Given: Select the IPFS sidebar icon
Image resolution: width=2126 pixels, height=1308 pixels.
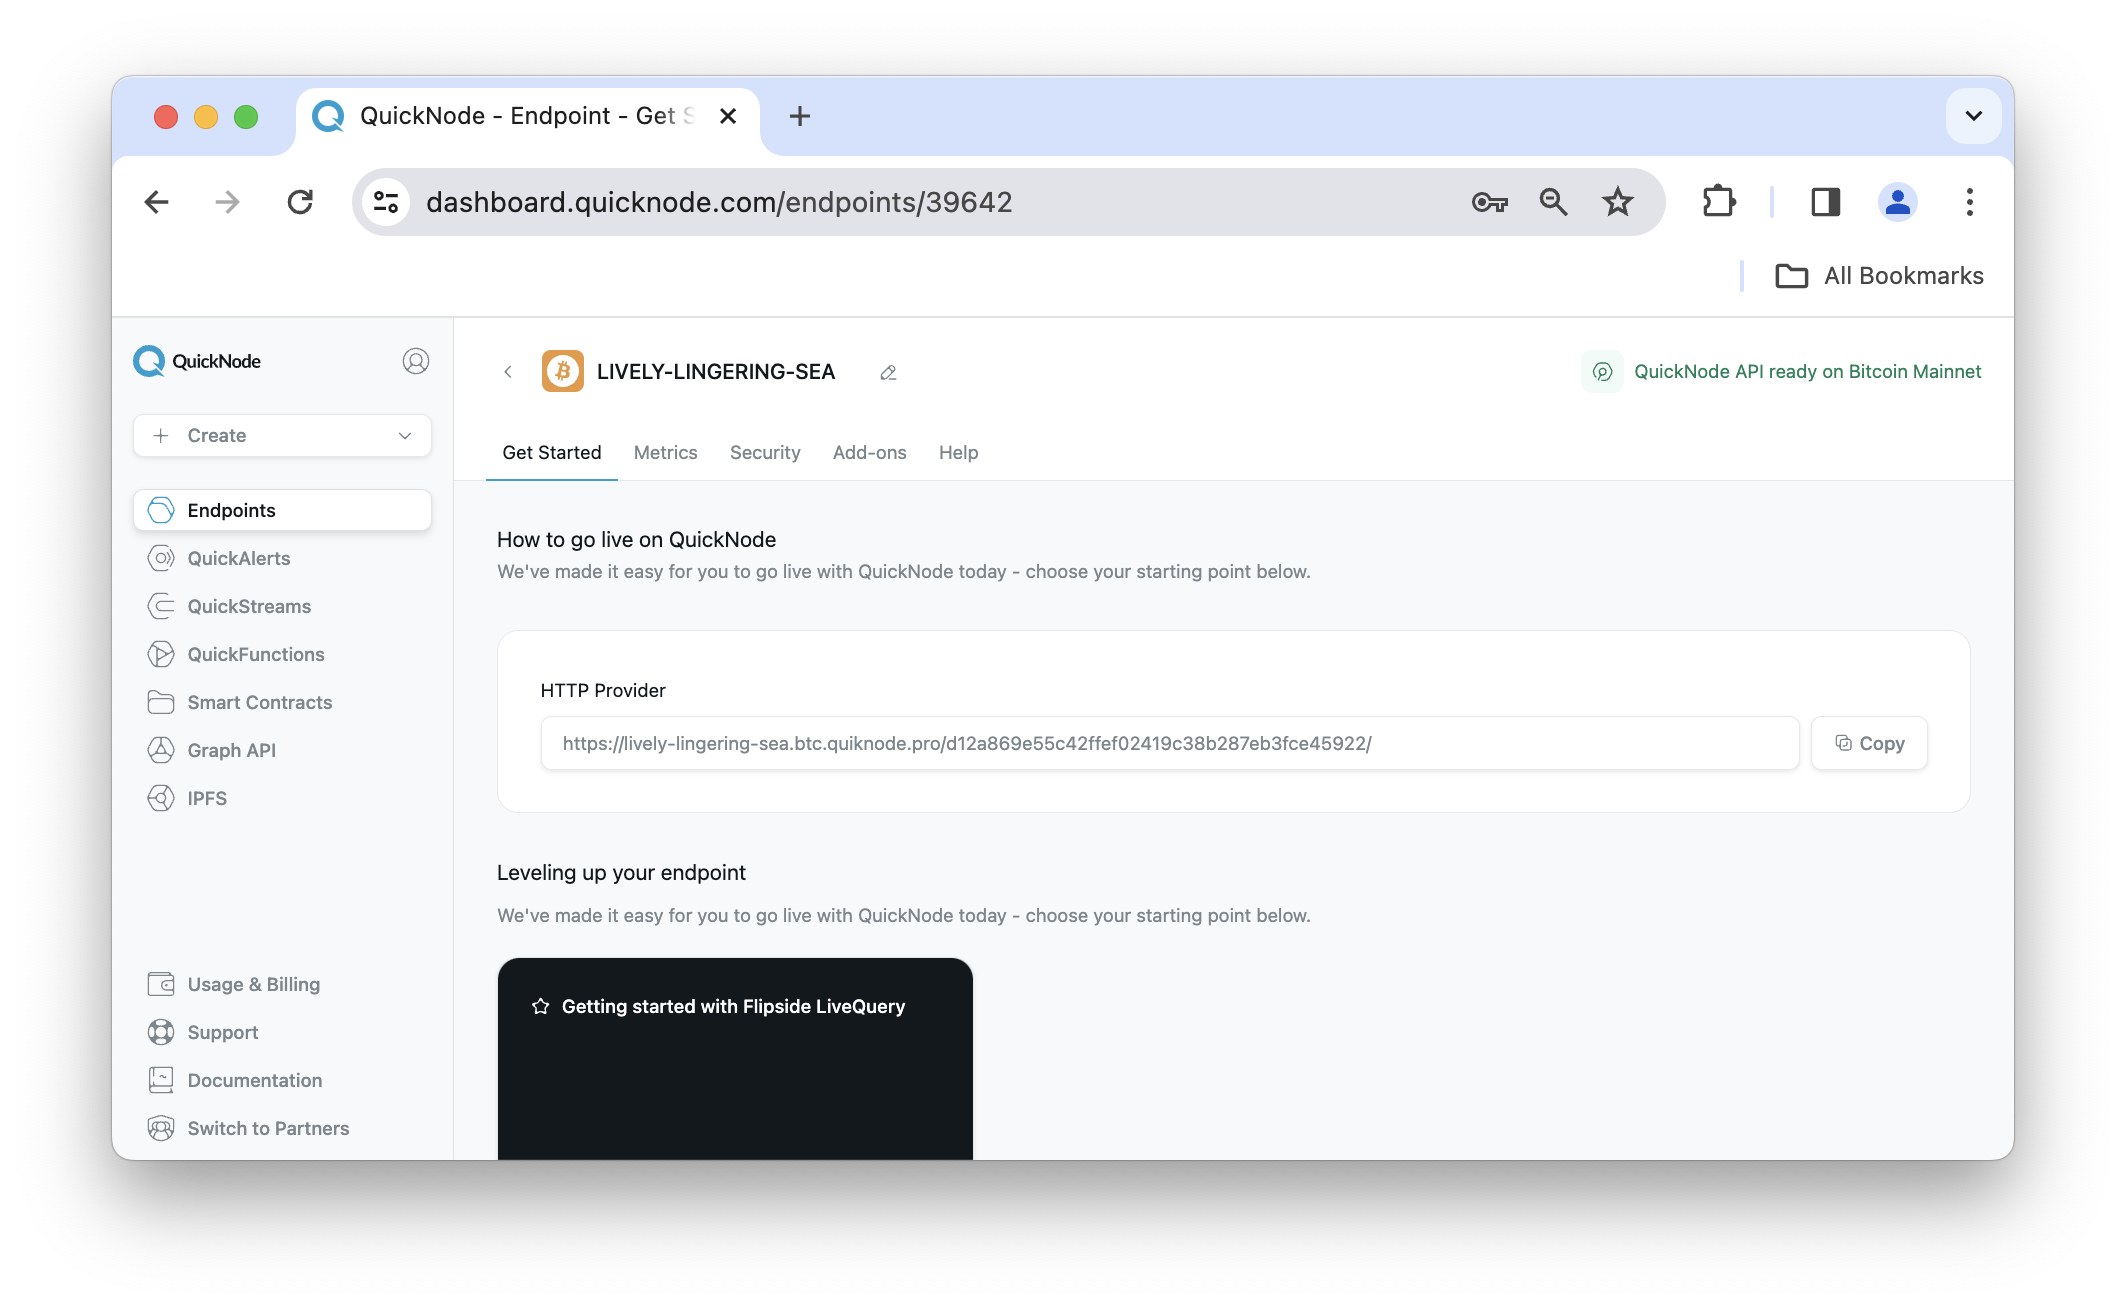Looking at the screenshot, I should point(161,798).
